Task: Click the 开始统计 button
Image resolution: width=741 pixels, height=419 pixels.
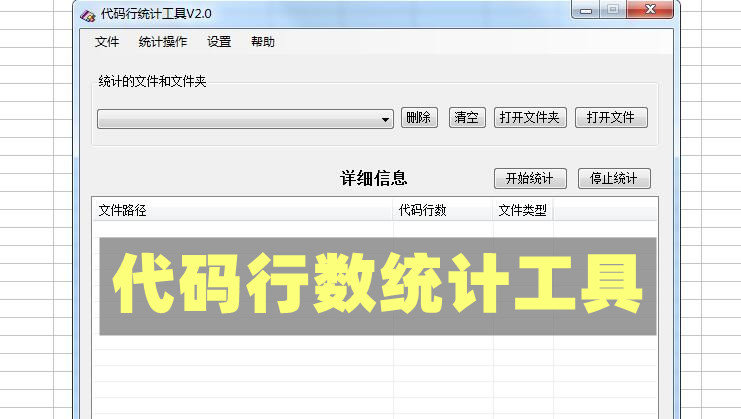Action: click(530, 179)
